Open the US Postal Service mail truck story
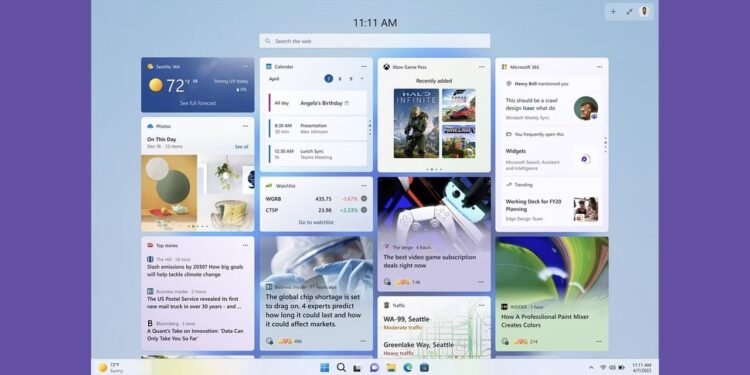This screenshot has width=750, height=375. 193,303
